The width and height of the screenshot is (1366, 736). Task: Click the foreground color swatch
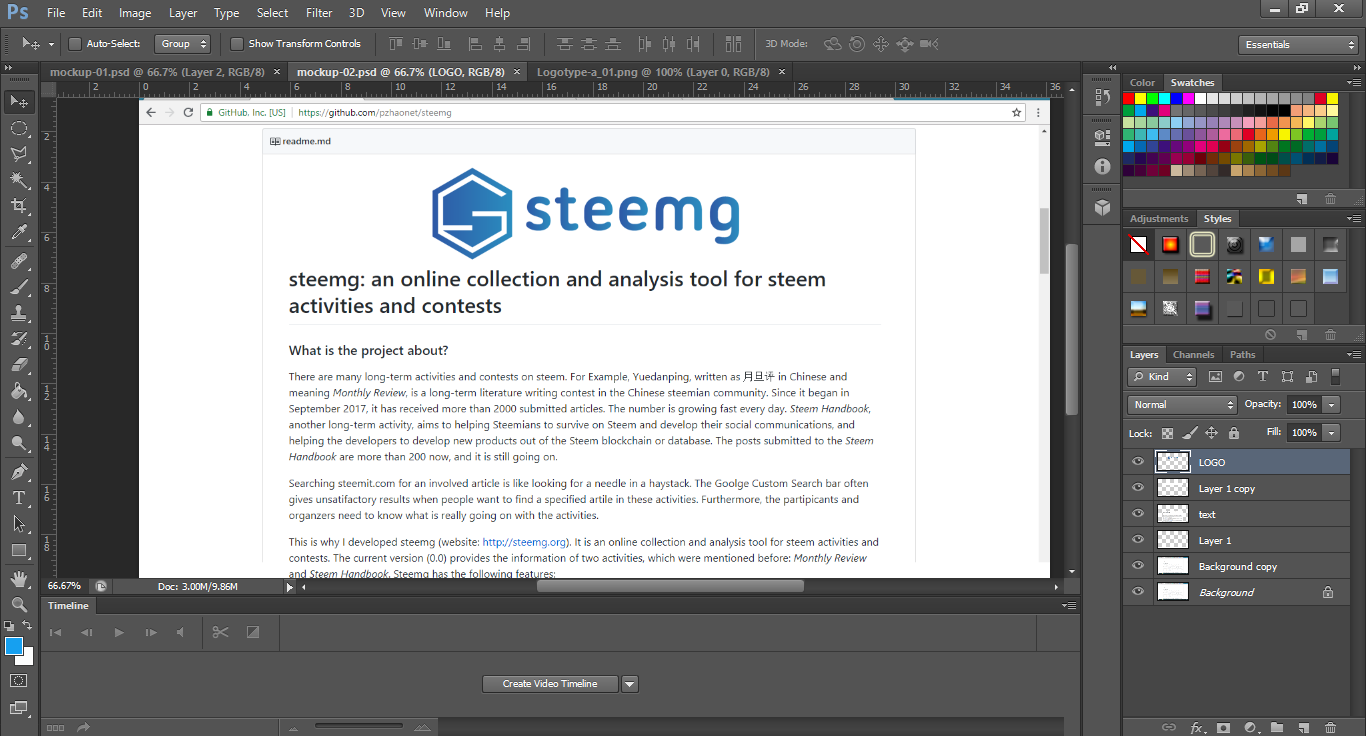click(x=14, y=646)
